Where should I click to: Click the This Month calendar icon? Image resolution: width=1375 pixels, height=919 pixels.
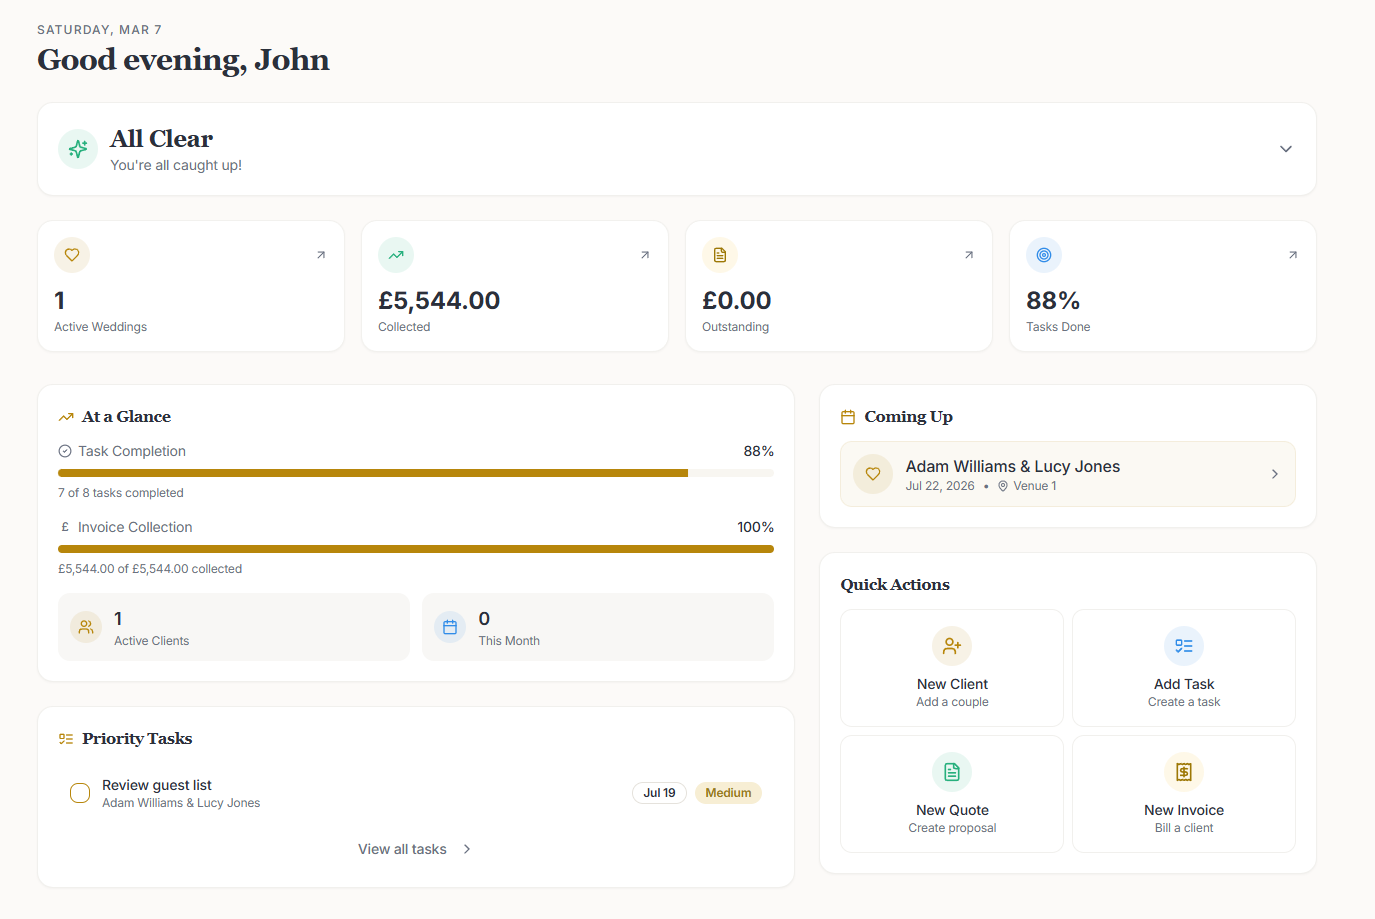450,627
